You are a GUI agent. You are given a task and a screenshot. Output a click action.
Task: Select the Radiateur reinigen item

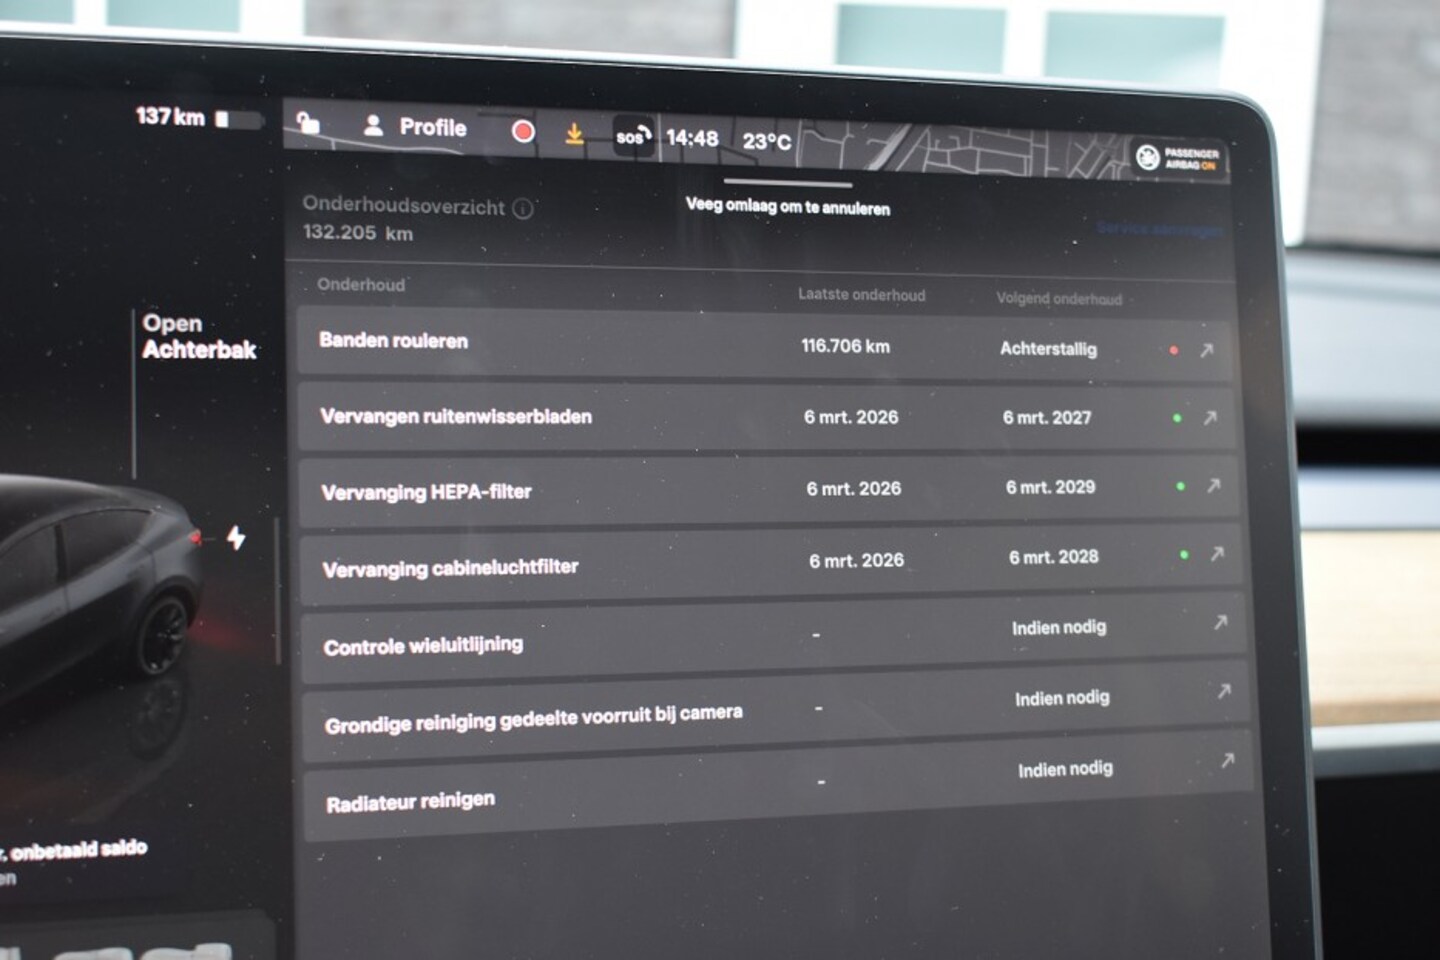777,787
